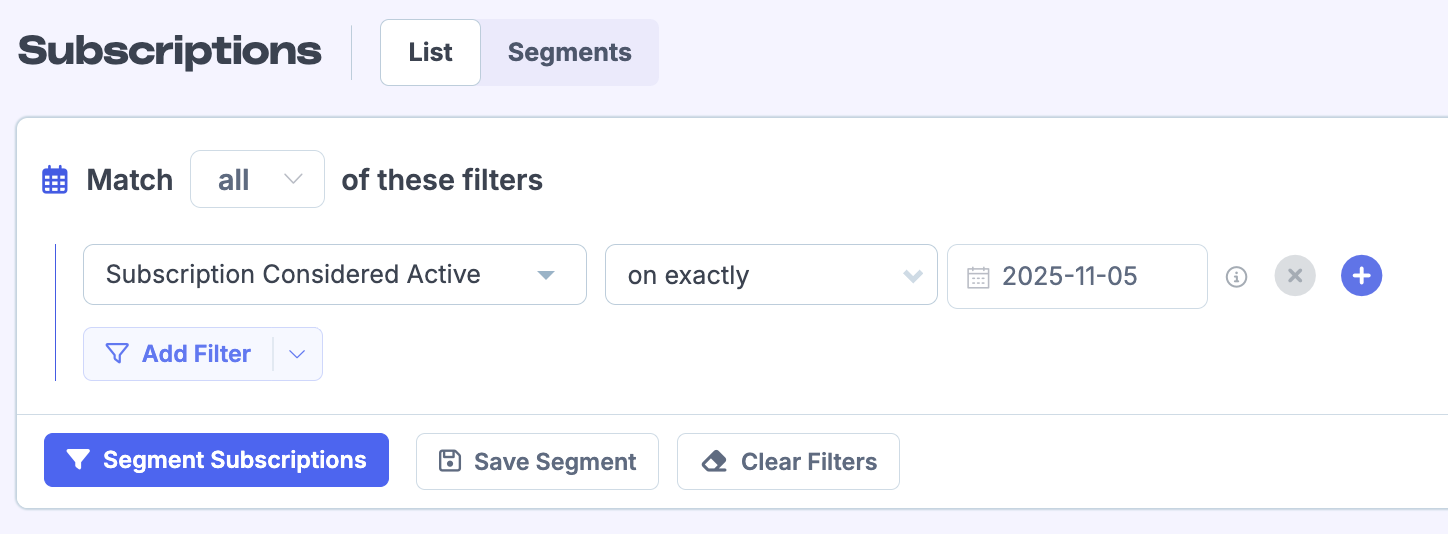Switch to the List tab

pos(430,53)
